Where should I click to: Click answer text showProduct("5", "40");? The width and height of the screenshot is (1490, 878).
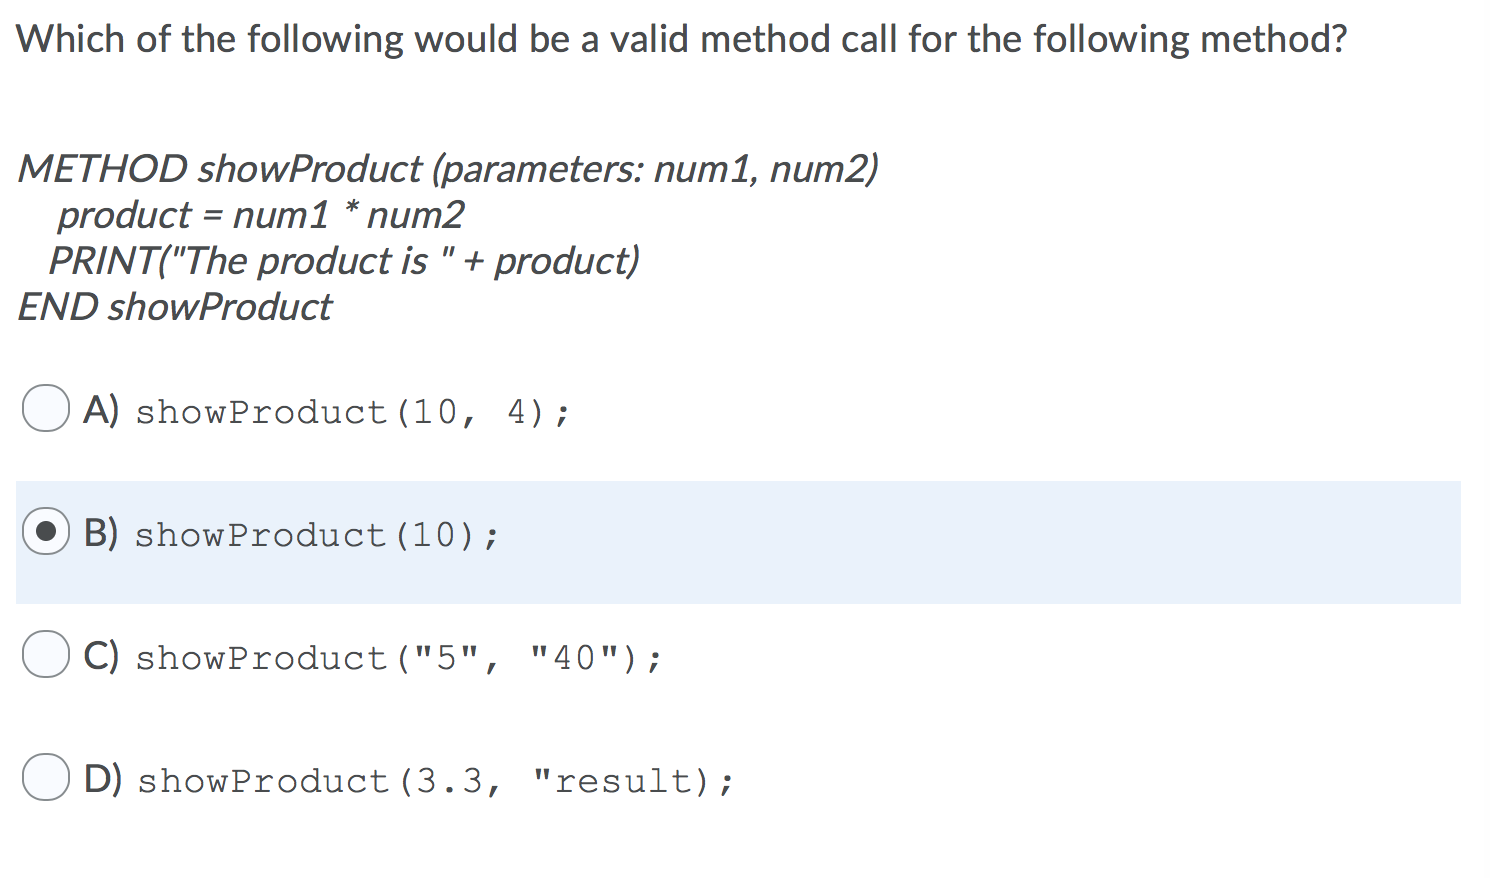point(397,657)
